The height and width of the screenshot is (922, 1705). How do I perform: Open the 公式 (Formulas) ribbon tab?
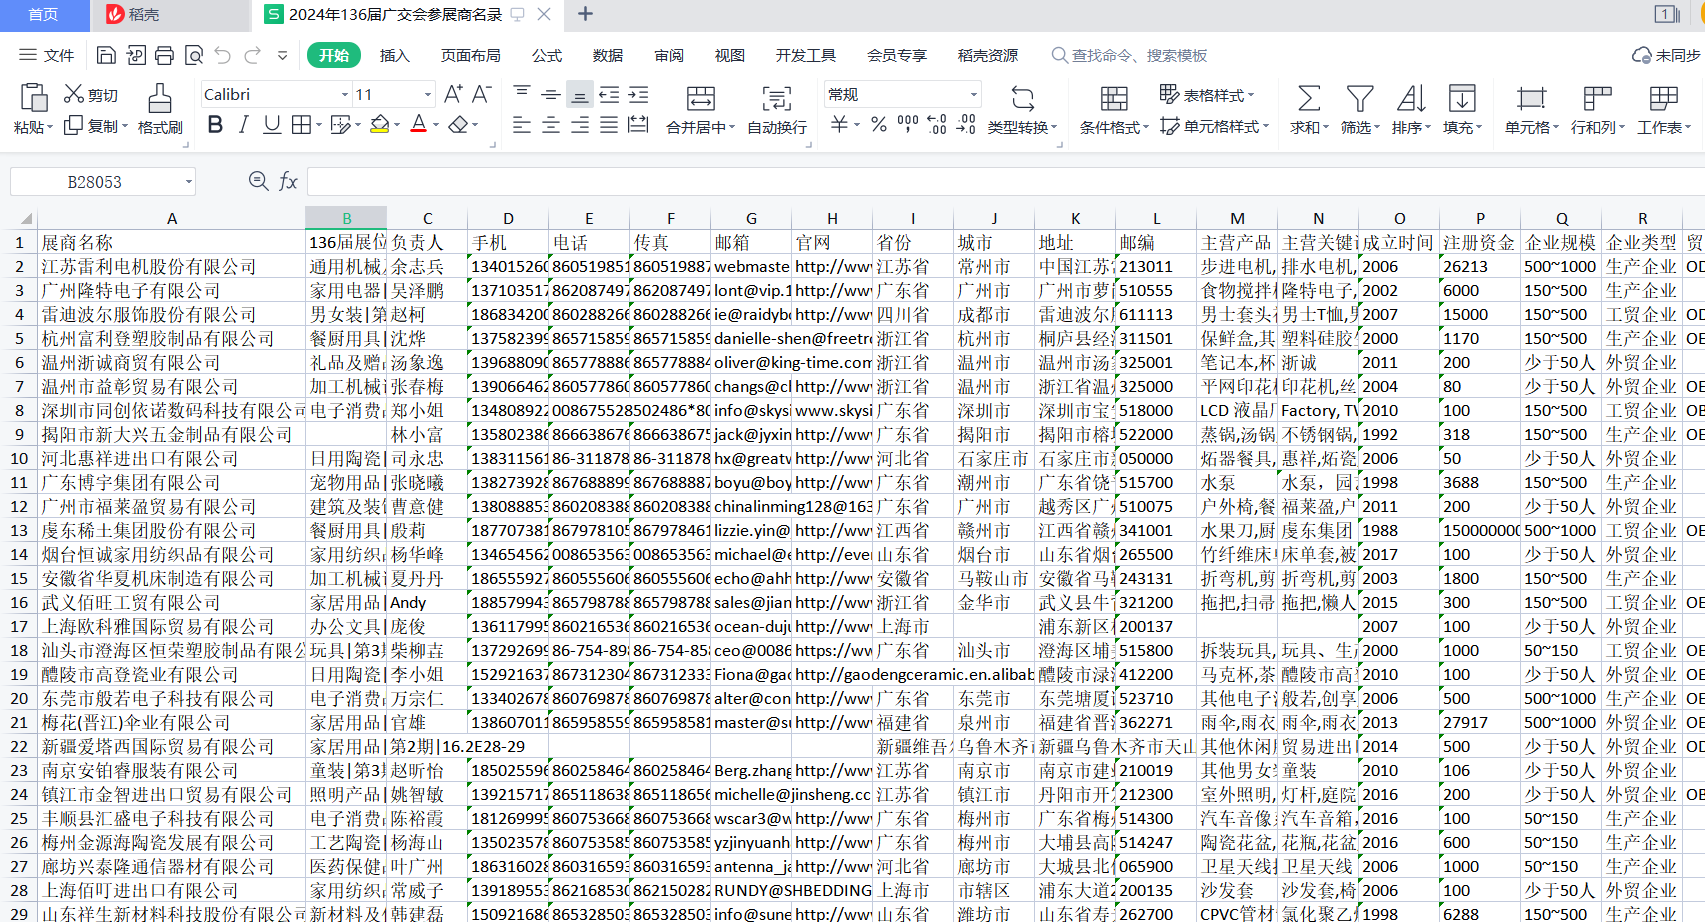click(x=547, y=55)
